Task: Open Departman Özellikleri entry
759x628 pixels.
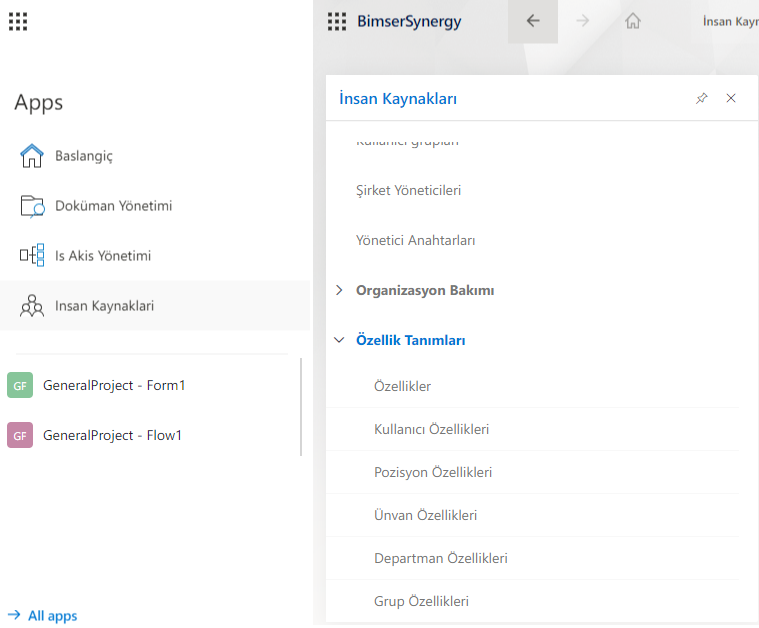Action: coord(440,558)
